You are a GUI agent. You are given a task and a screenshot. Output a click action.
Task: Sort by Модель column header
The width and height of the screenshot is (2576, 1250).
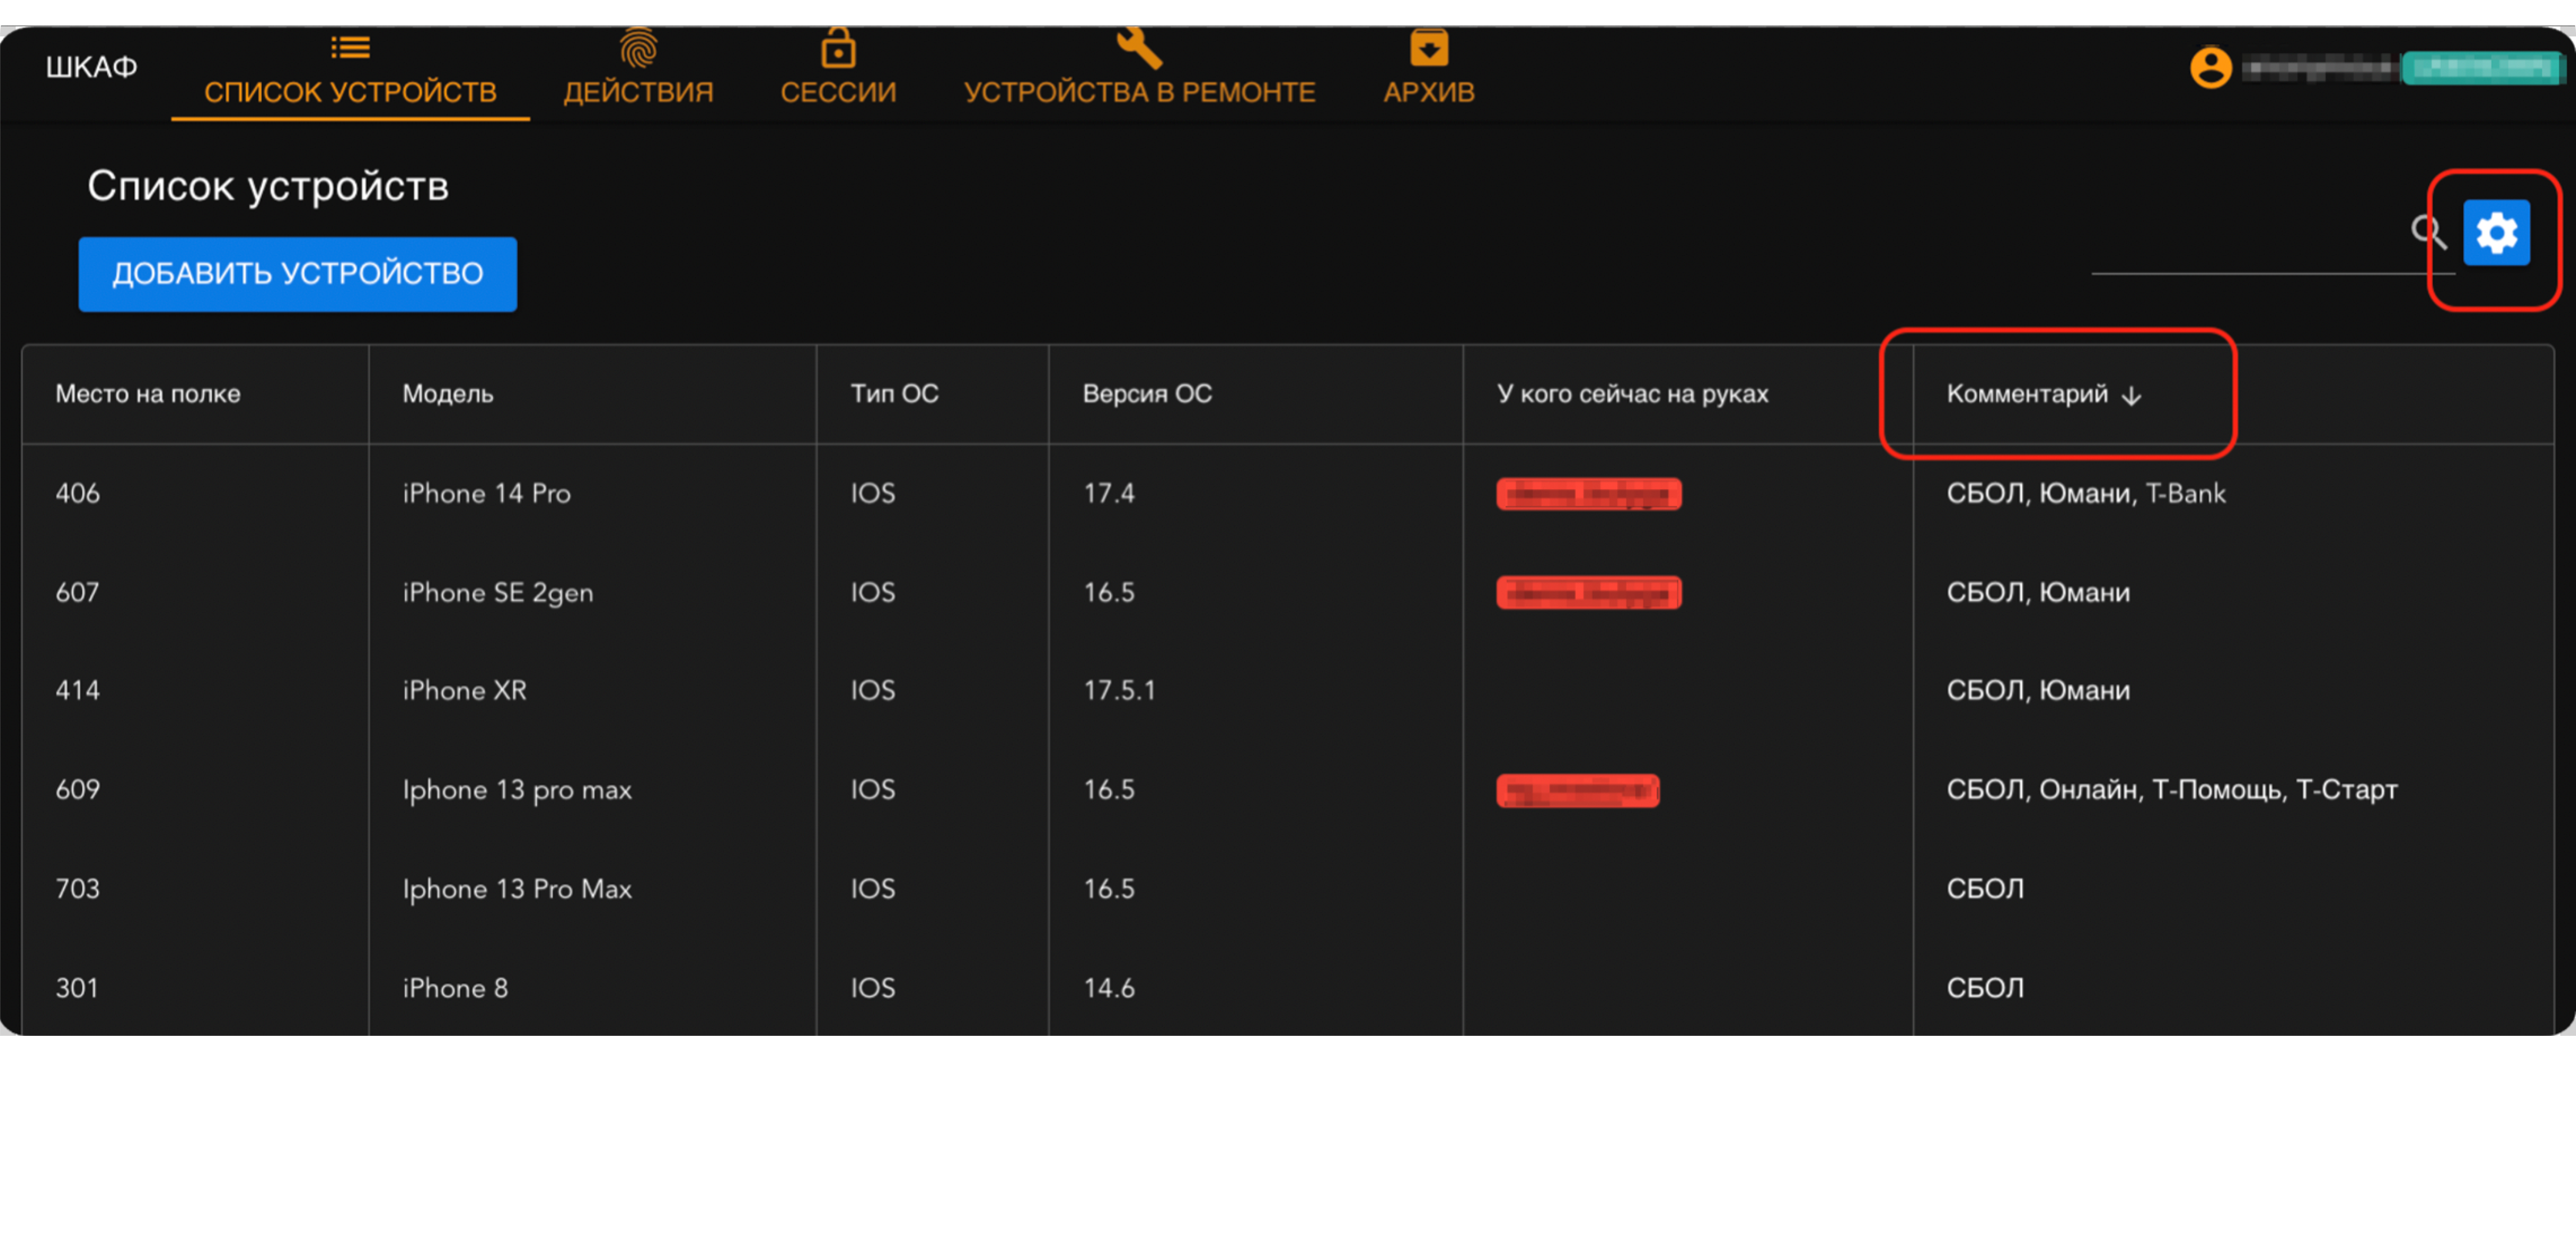point(447,394)
